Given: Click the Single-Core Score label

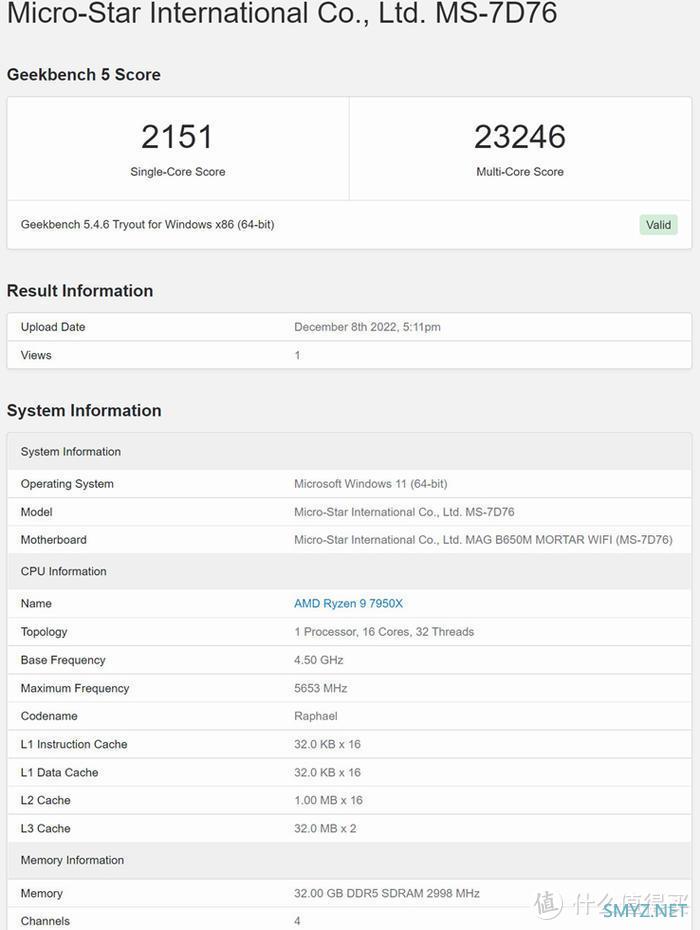Looking at the screenshot, I should (177, 171).
